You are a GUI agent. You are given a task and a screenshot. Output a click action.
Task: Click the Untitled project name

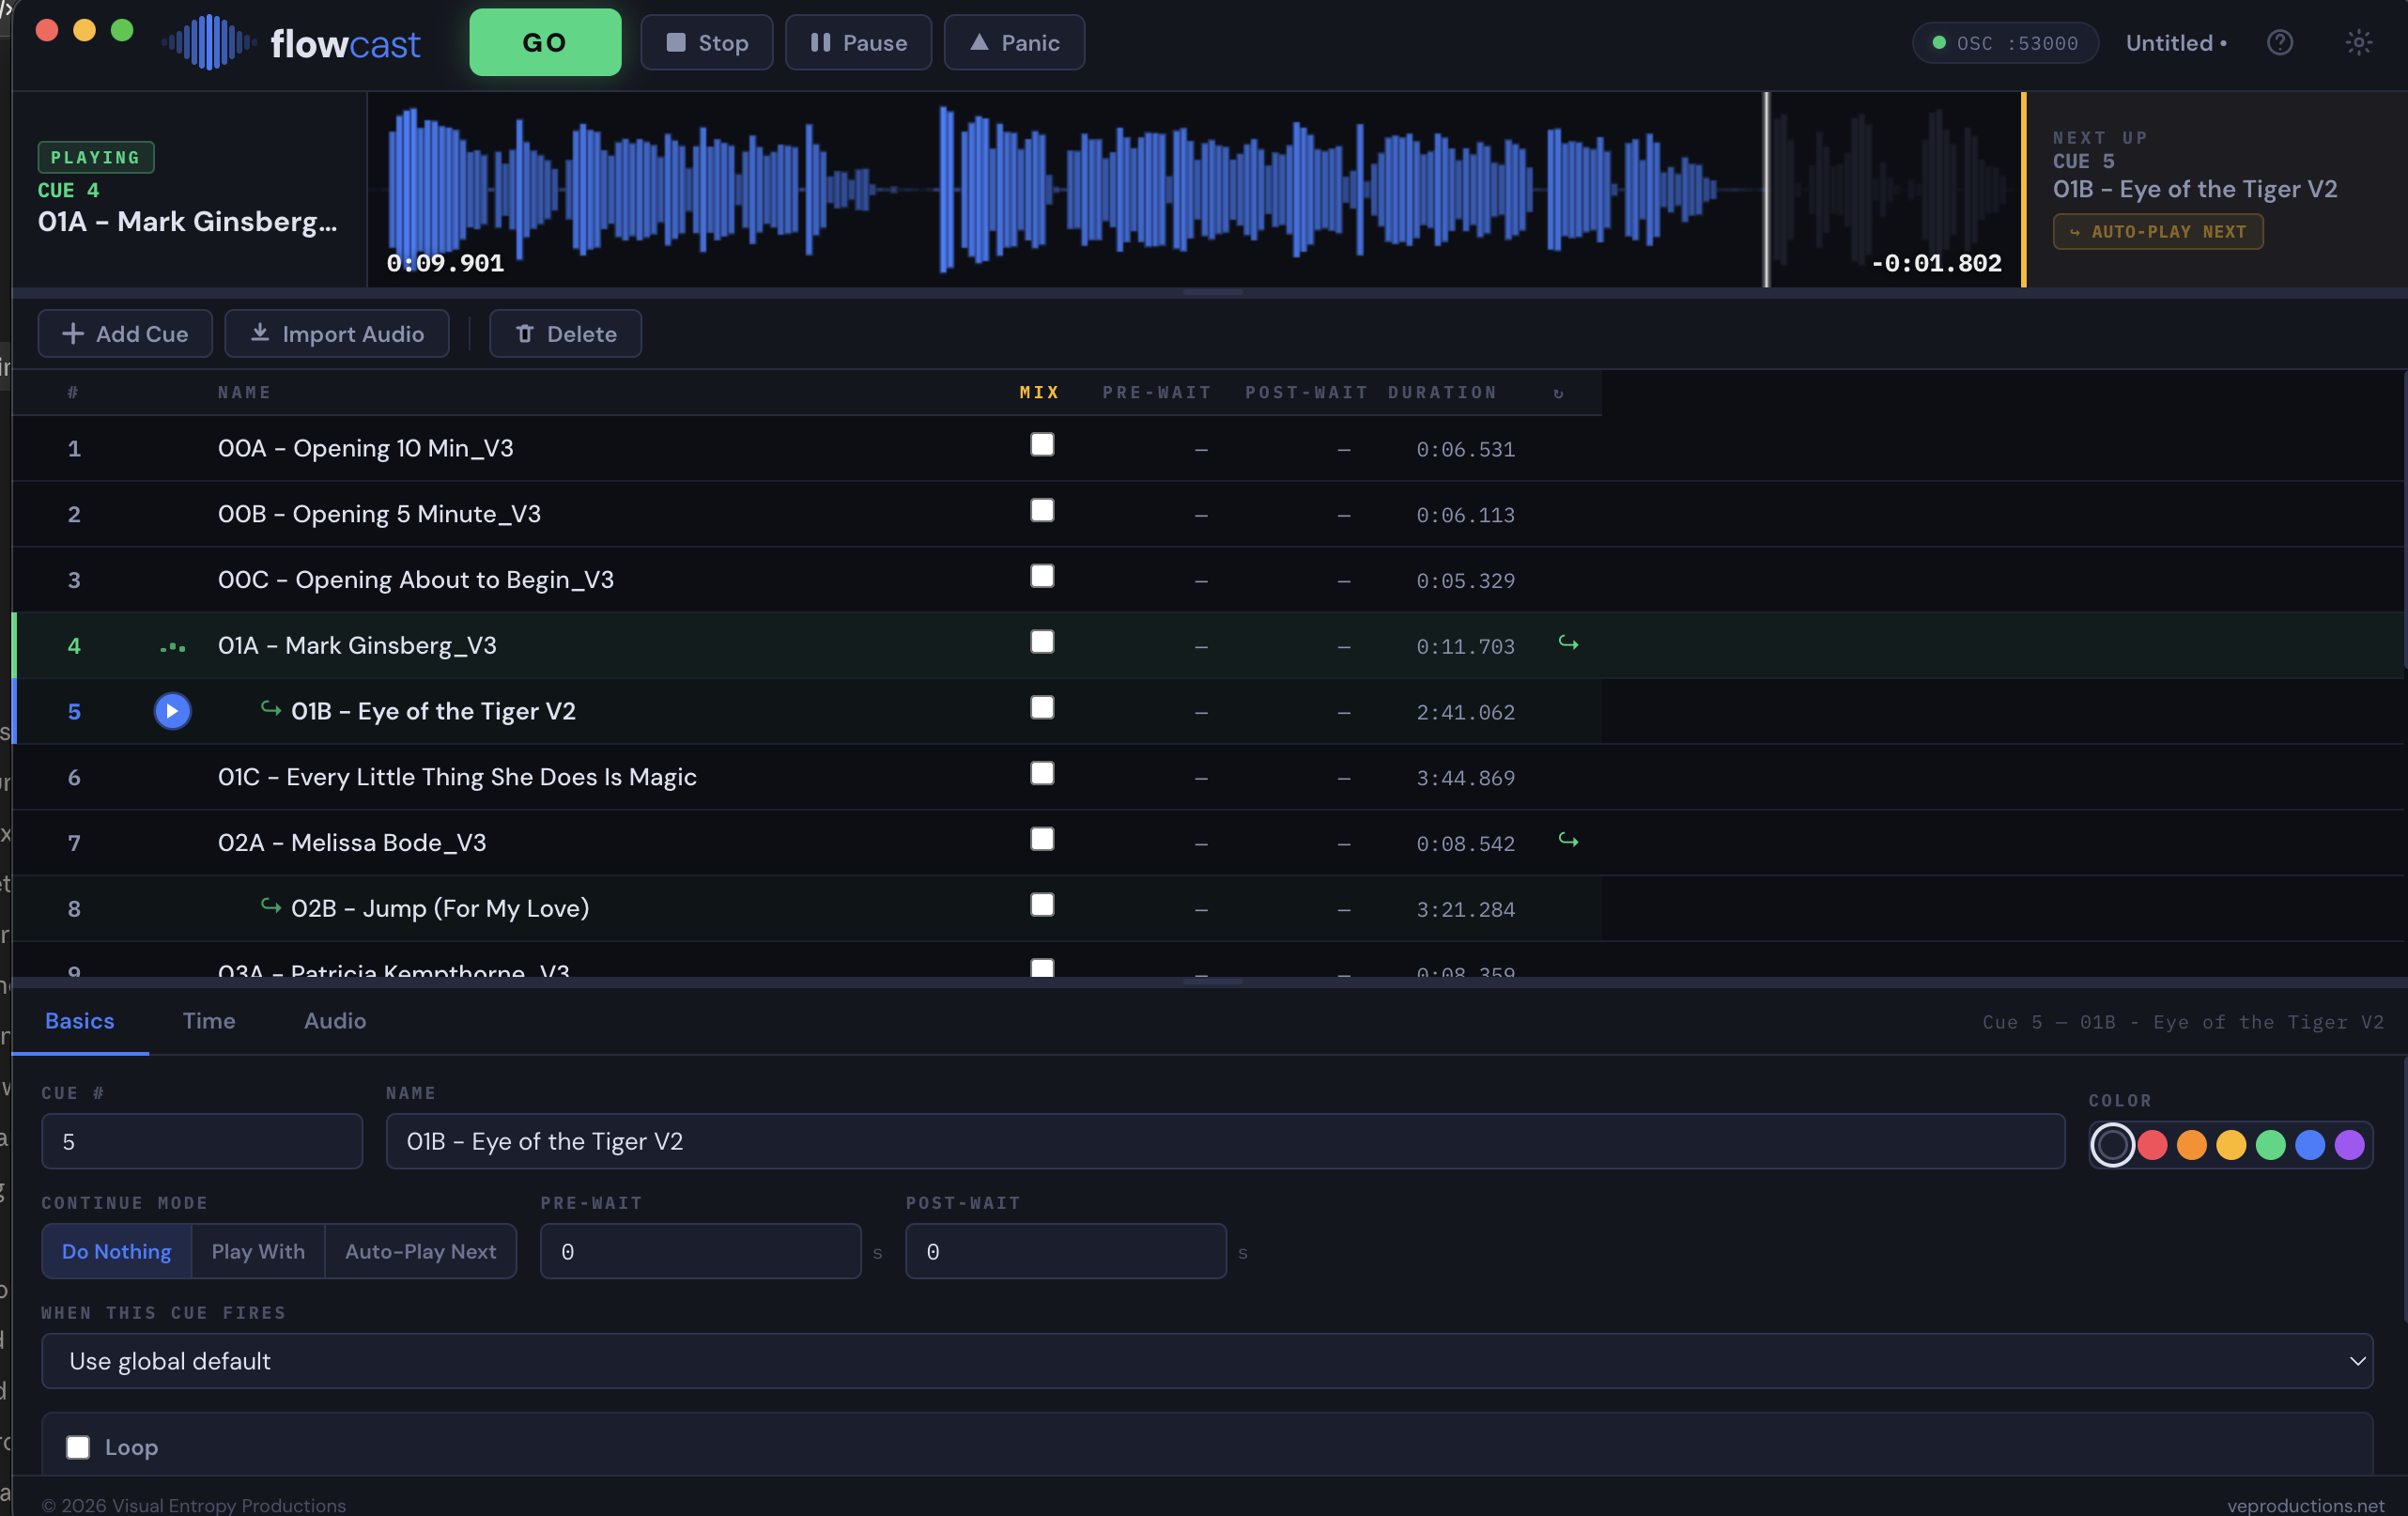[2176, 43]
